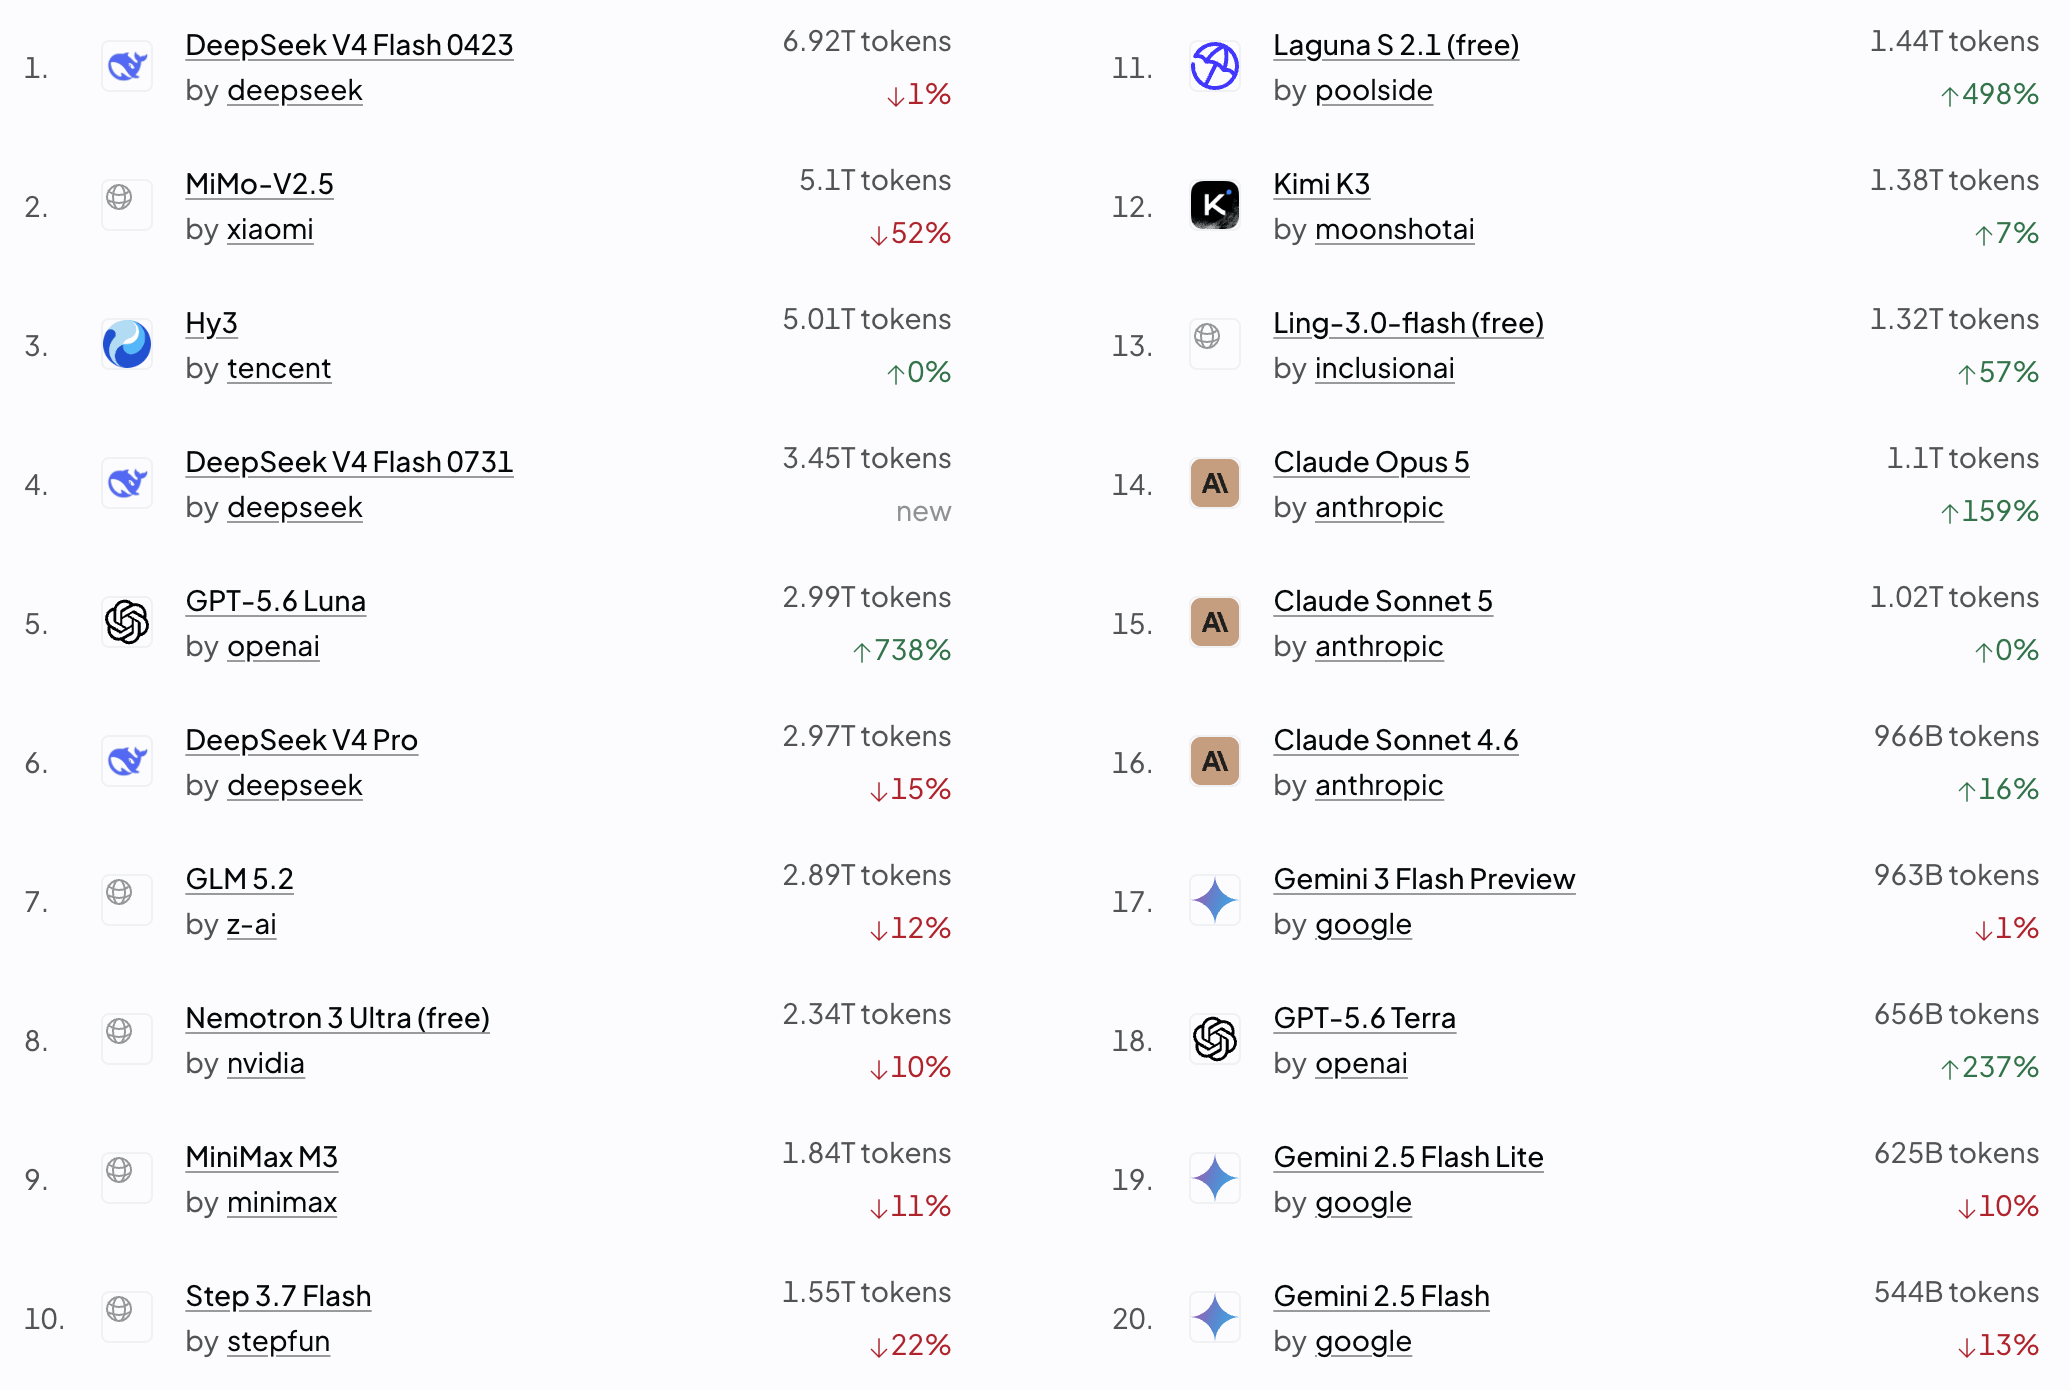The height and width of the screenshot is (1390, 2070).
Task: Open the Ling-3.0-flash (free) model link
Action: (x=1408, y=323)
